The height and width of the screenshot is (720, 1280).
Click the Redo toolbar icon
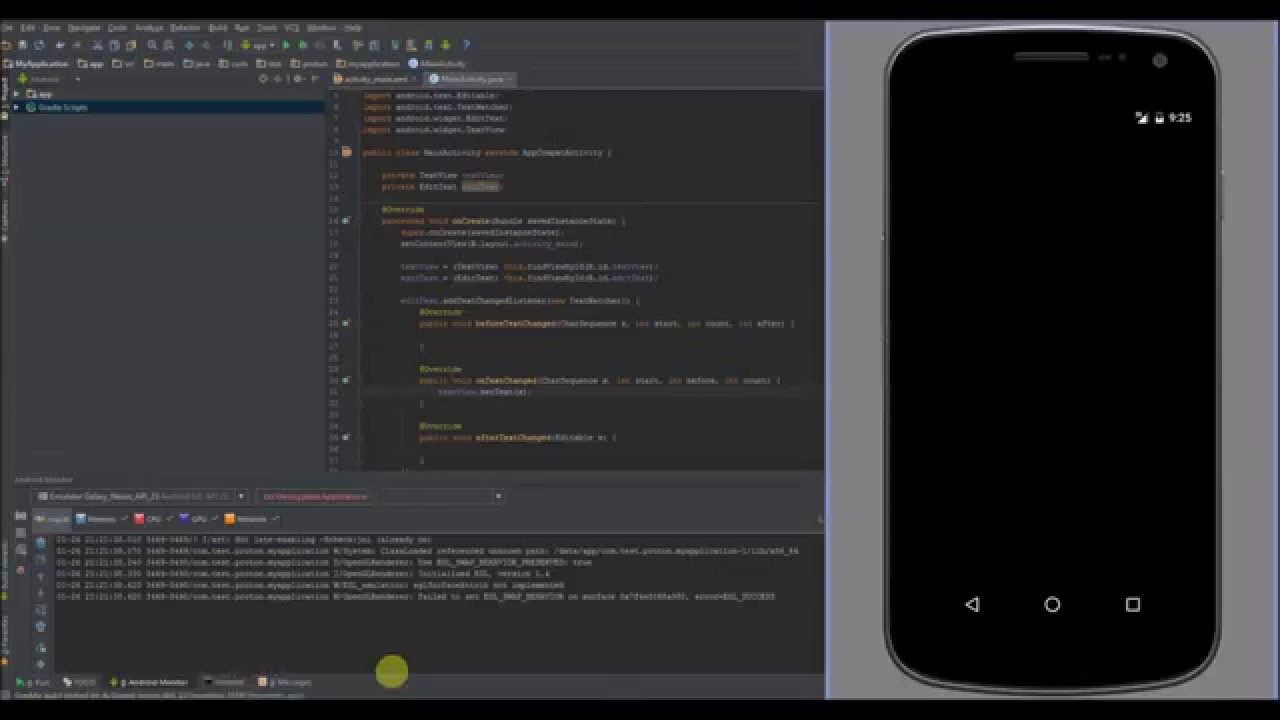tap(76, 45)
